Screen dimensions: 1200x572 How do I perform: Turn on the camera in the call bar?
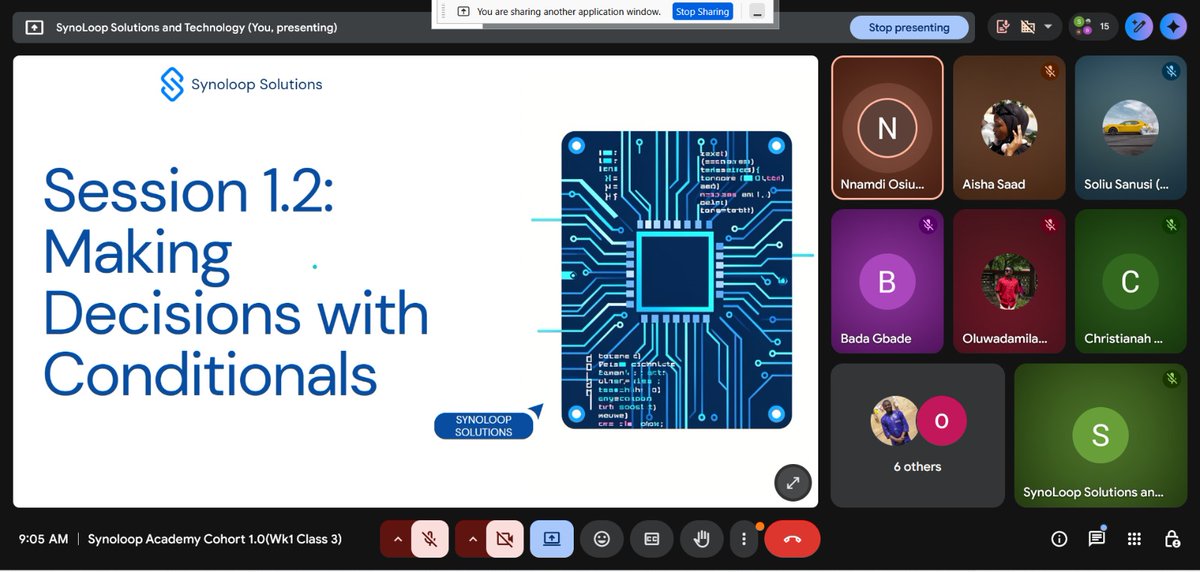pyautogui.click(x=504, y=539)
